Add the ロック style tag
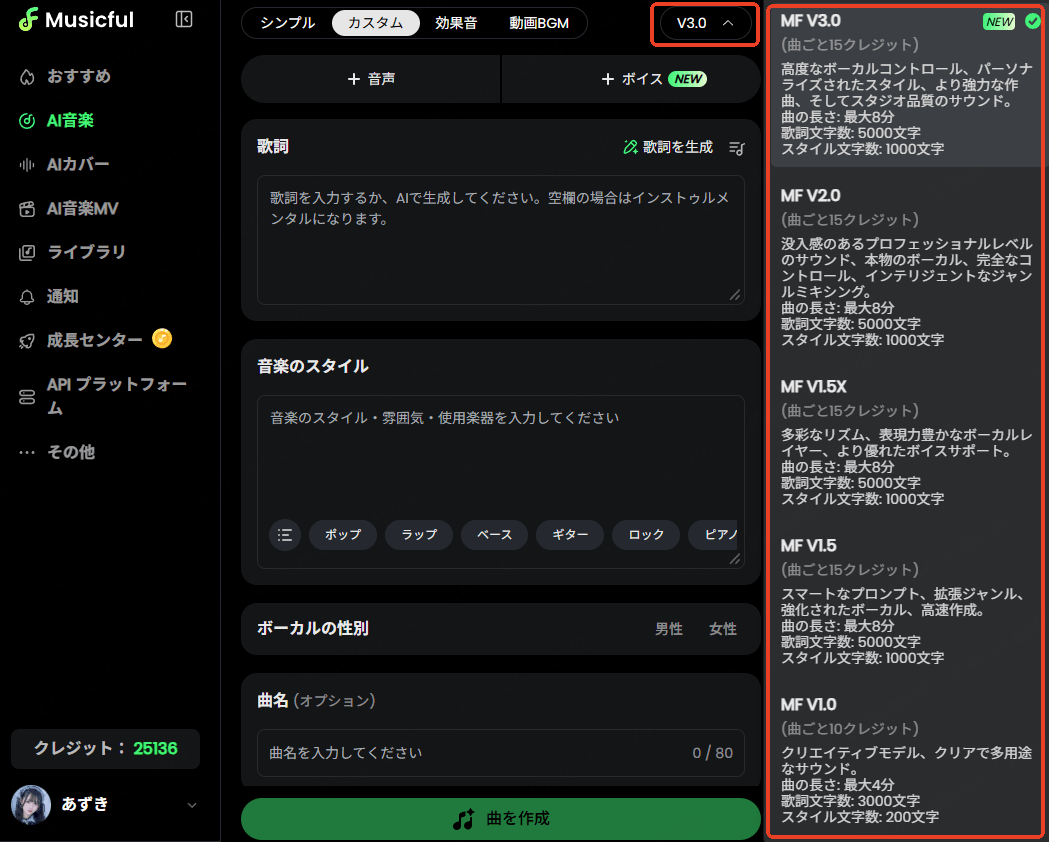The image size is (1049, 842). pos(646,535)
